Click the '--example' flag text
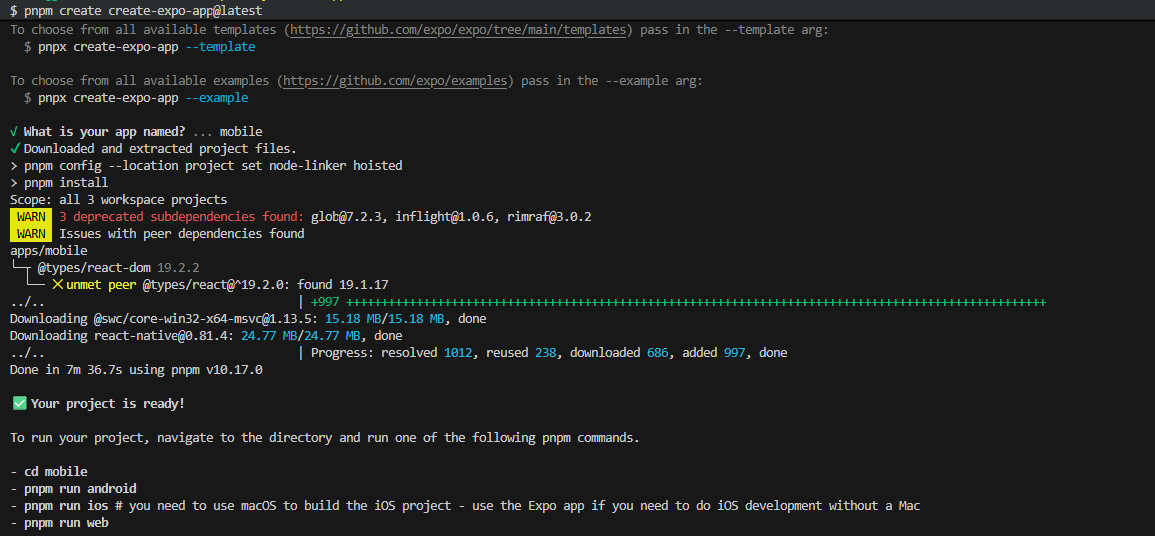1155x536 pixels. [217, 97]
